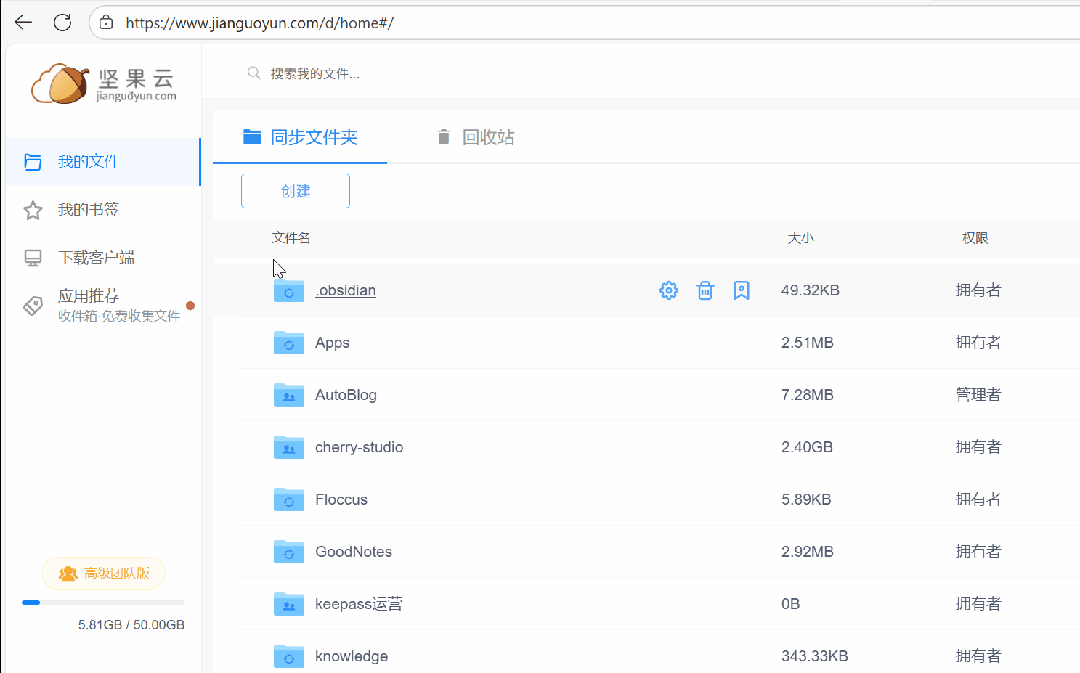Open settings gear for .obsidian
This screenshot has height=673, width=1080.
[668, 291]
